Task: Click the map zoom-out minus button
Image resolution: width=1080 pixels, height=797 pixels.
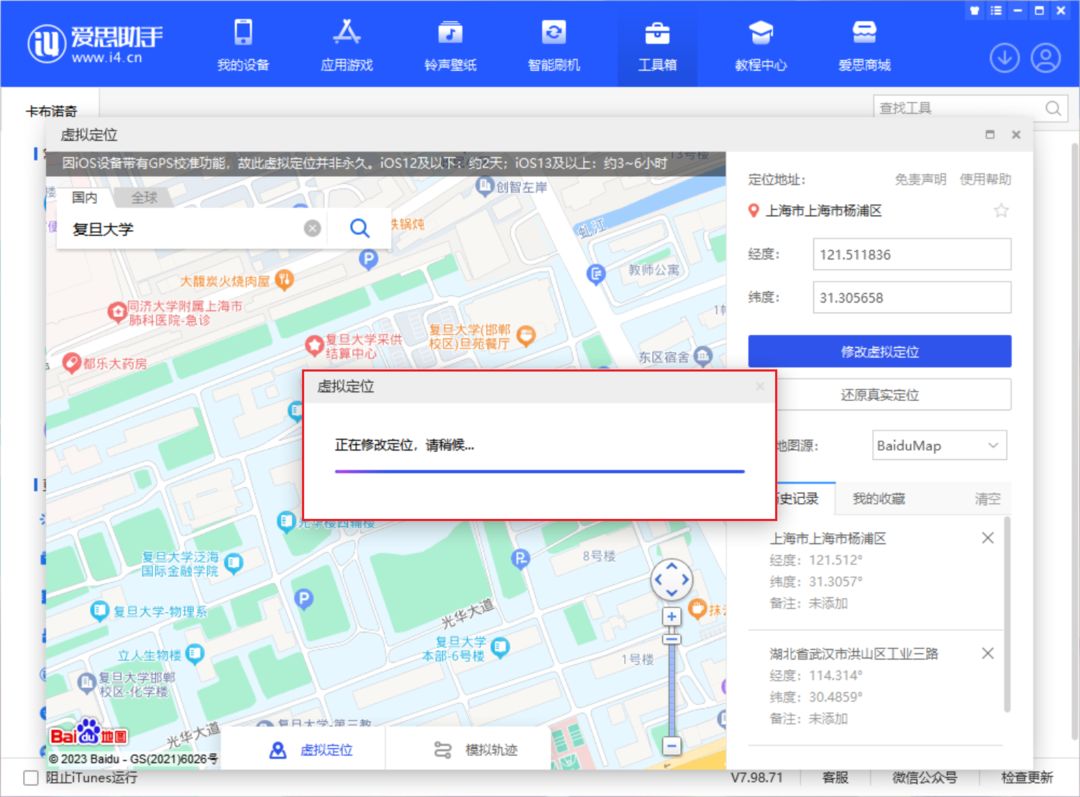Action: (672, 745)
